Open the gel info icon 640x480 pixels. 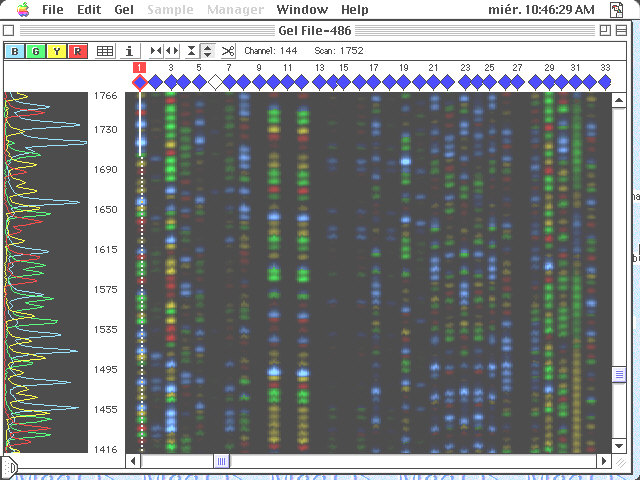(x=130, y=51)
